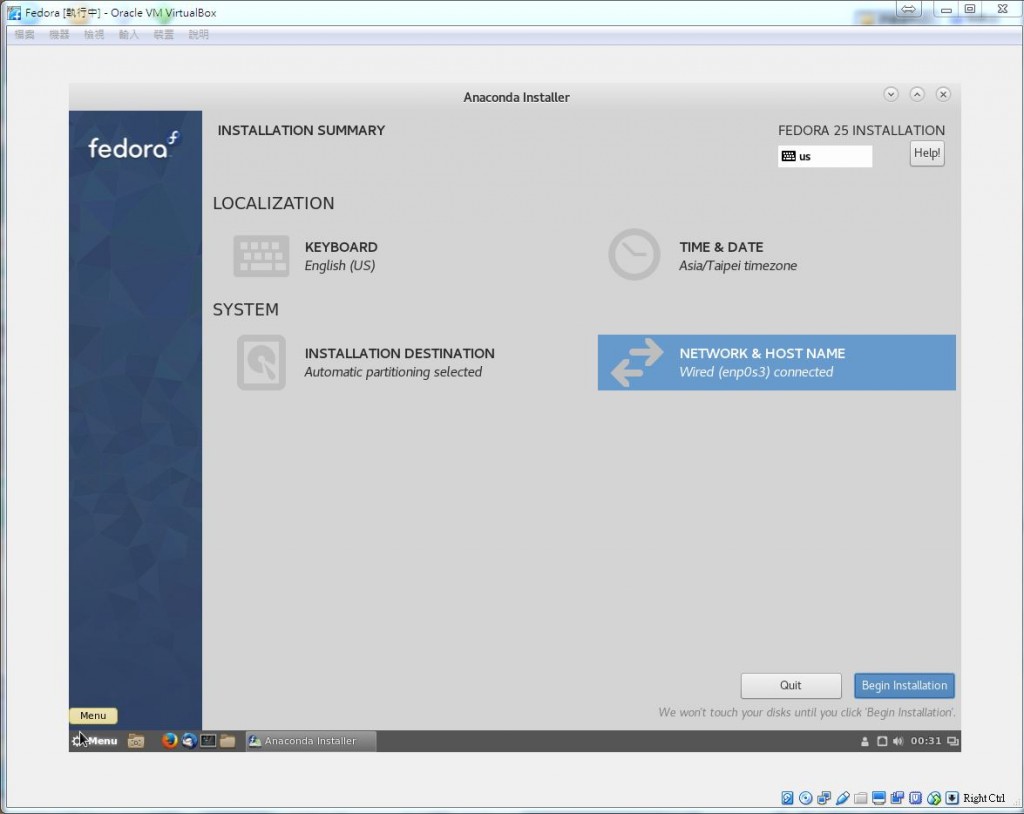
Task: Click VirtualBox display monitor indicator
Action: 879,798
